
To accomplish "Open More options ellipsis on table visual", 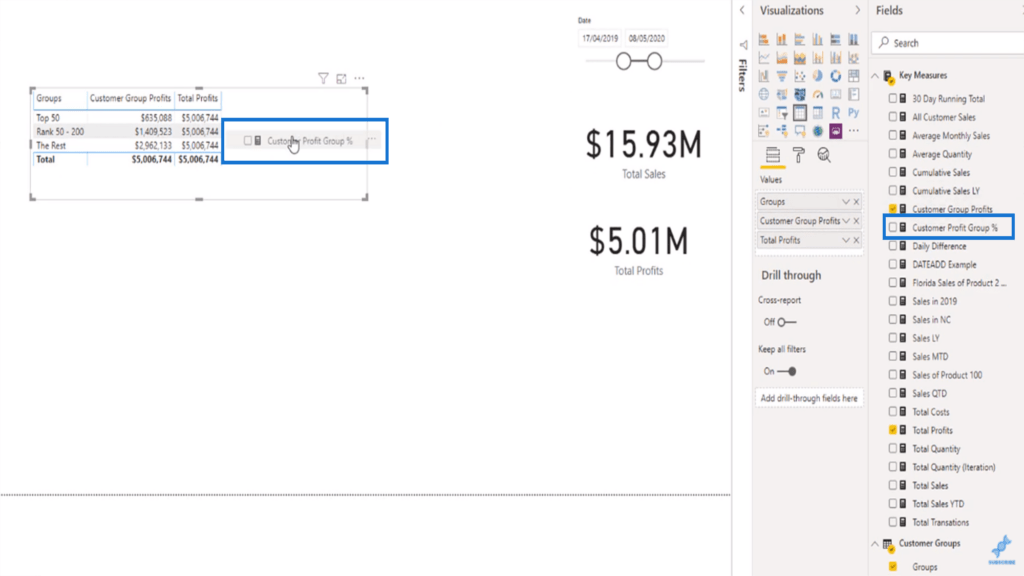I will [359, 78].
